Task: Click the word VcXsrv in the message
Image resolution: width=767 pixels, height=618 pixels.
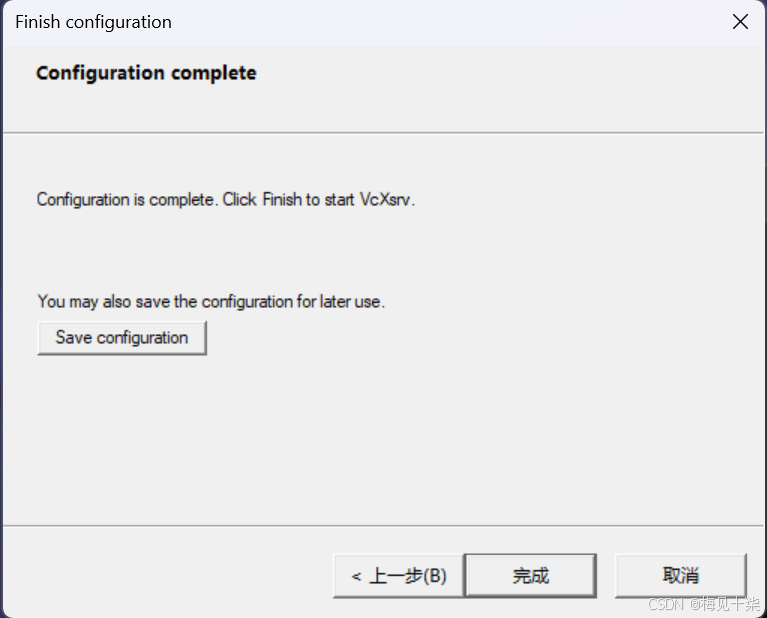Action: pyautogui.click(x=386, y=200)
